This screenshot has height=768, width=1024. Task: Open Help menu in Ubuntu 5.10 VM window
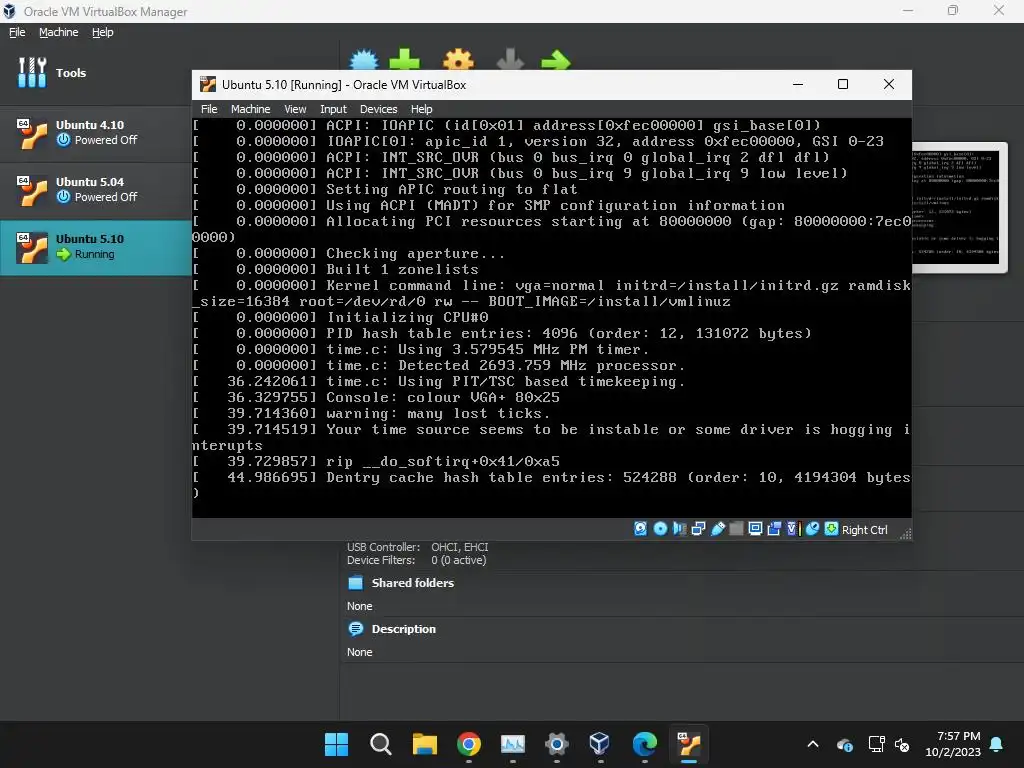[421, 109]
